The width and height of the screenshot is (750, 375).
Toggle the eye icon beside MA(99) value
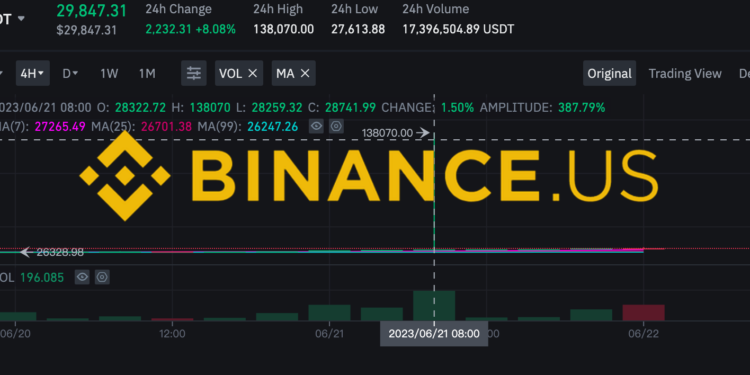[316, 126]
